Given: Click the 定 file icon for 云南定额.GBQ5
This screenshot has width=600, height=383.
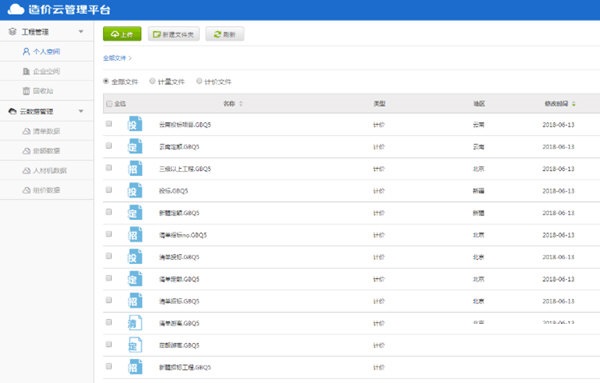Looking at the screenshot, I should [x=135, y=146].
